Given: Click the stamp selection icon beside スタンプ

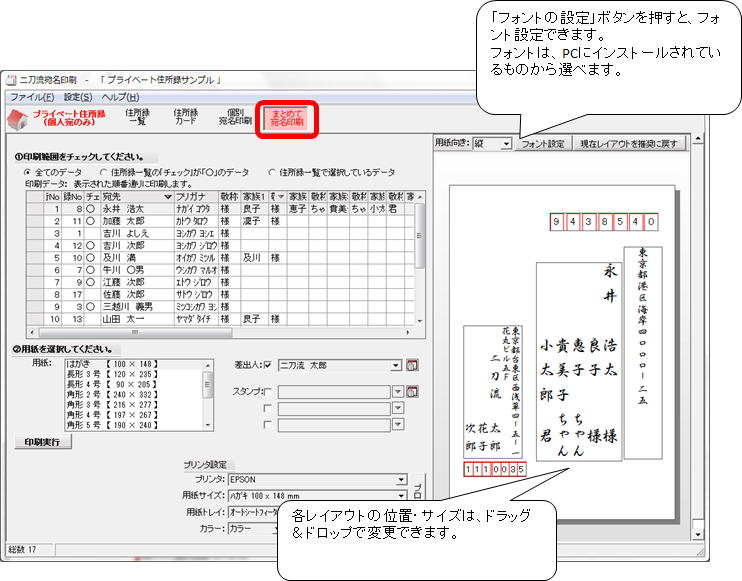Looking at the screenshot, I should click(411, 392).
